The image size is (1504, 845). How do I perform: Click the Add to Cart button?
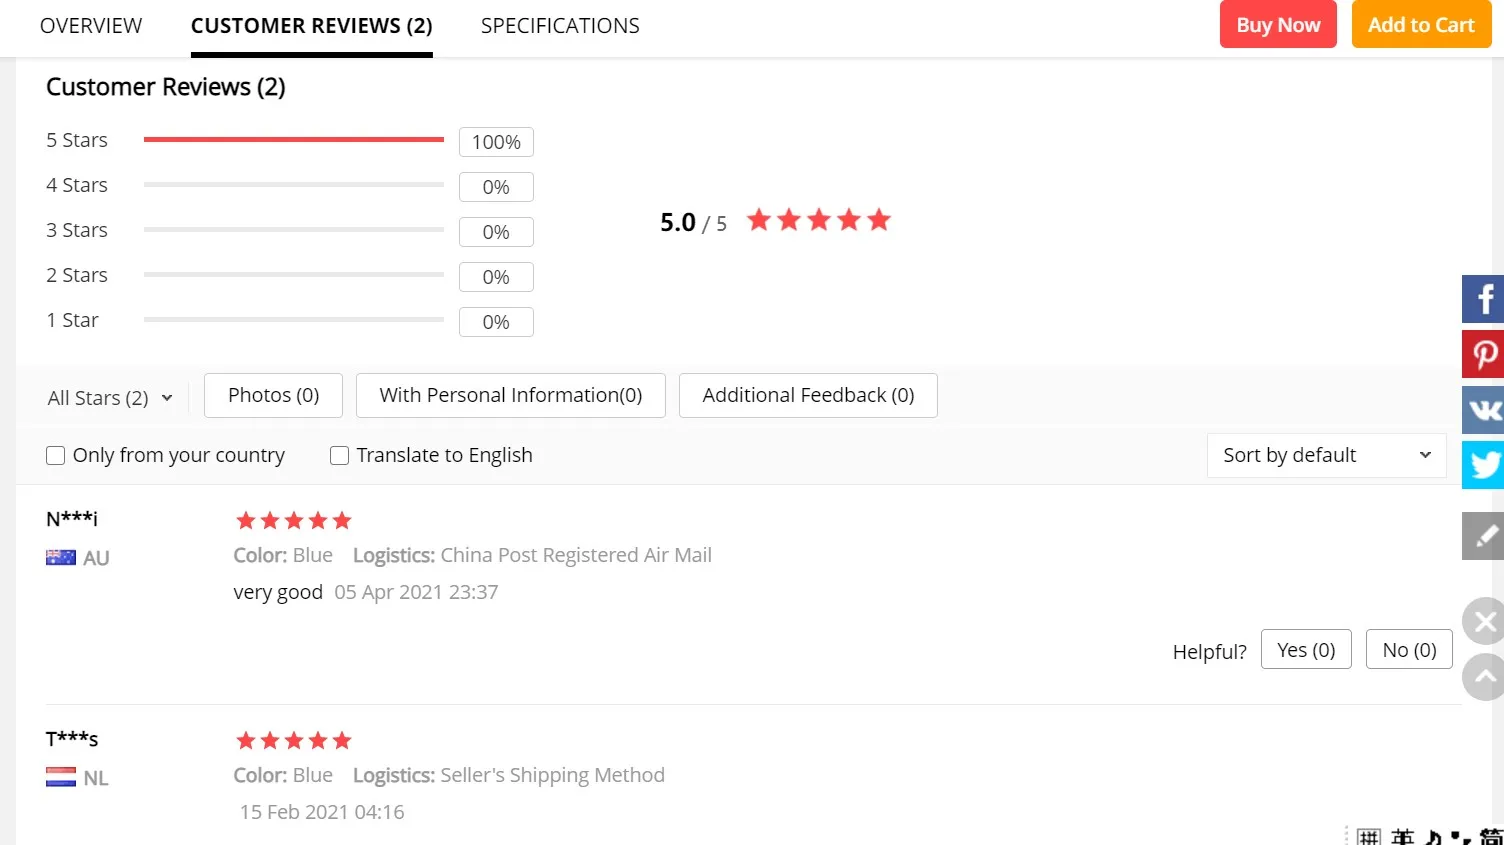click(1421, 25)
